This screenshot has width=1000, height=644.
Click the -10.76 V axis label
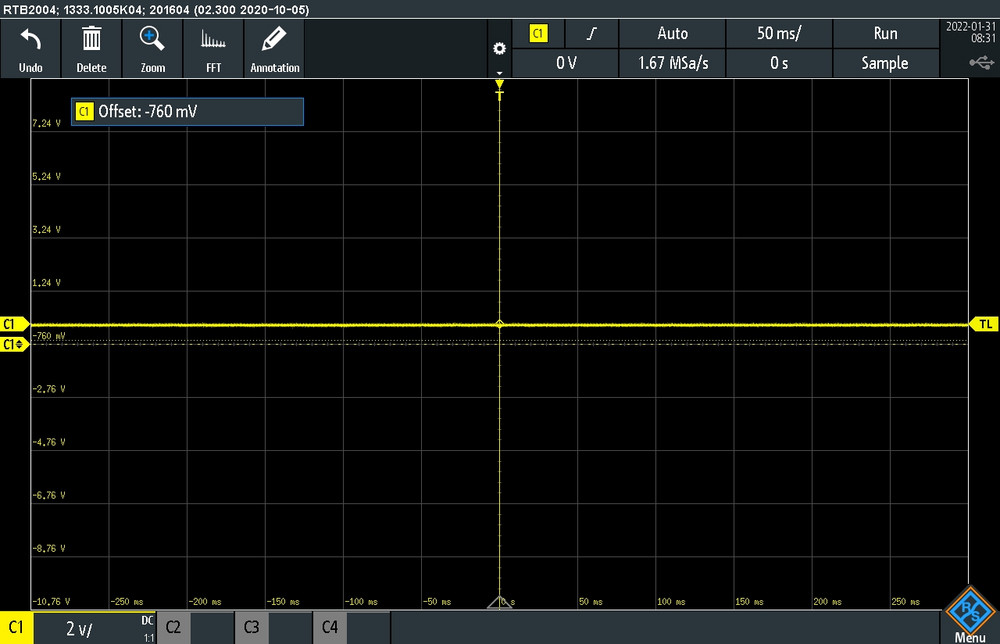tap(51, 601)
